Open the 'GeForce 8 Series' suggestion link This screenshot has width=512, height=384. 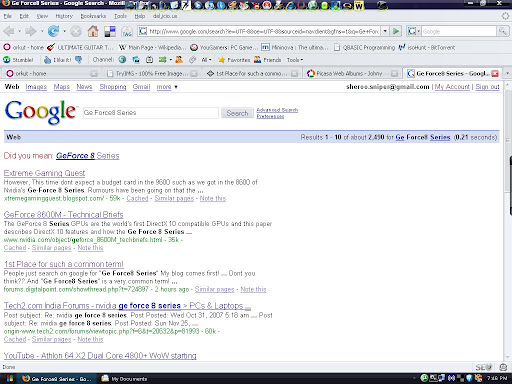pos(88,156)
